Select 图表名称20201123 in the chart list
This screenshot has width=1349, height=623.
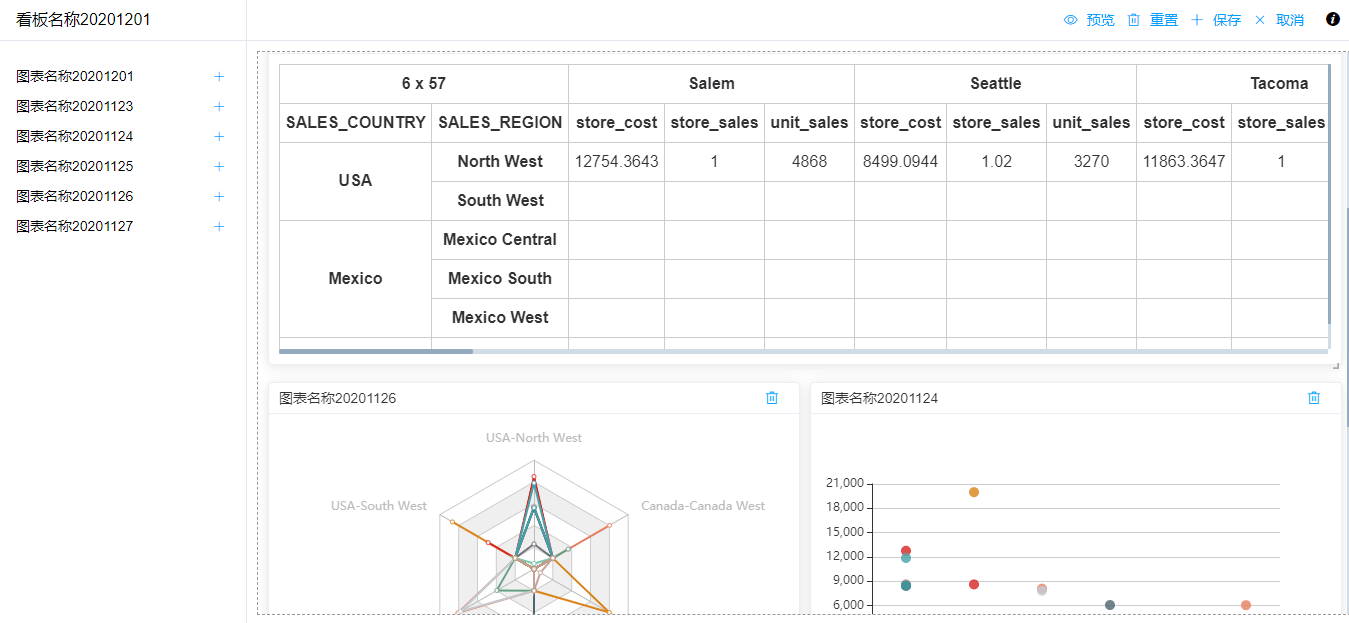(x=75, y=106)
